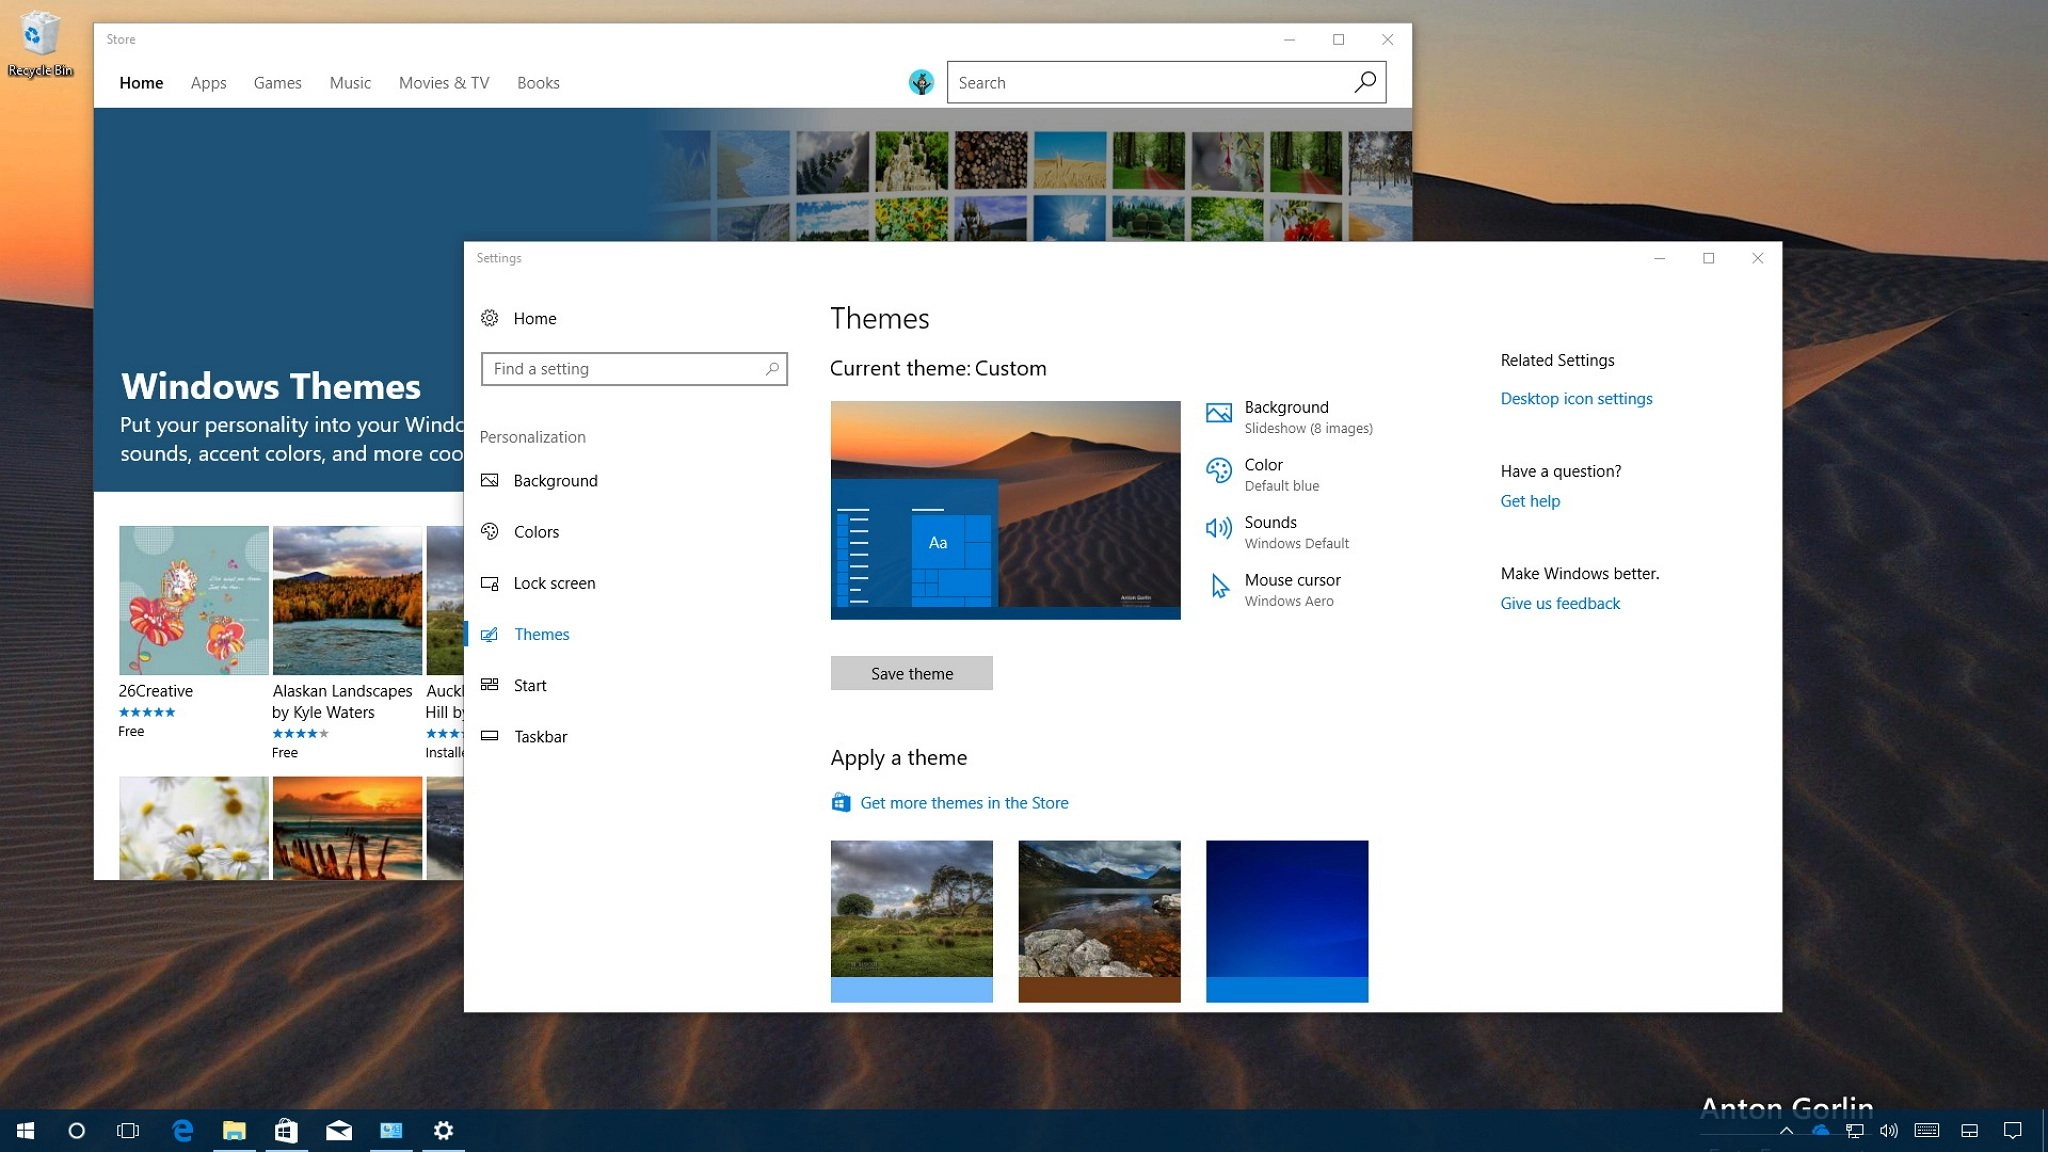This screenshot has height=1152, width=2048.
Task: Open the Store account avatar
Action: pos(921,82)
